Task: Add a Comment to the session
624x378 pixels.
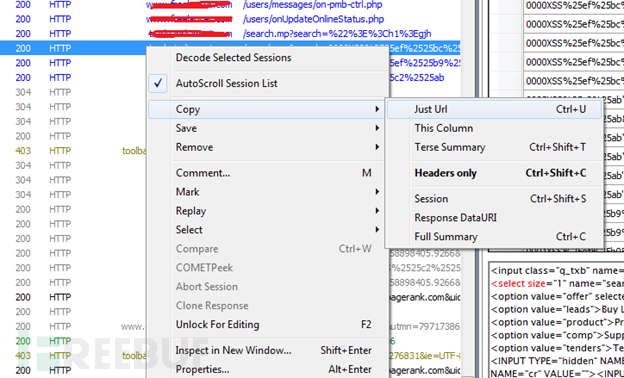Action: tap(266, 173)
